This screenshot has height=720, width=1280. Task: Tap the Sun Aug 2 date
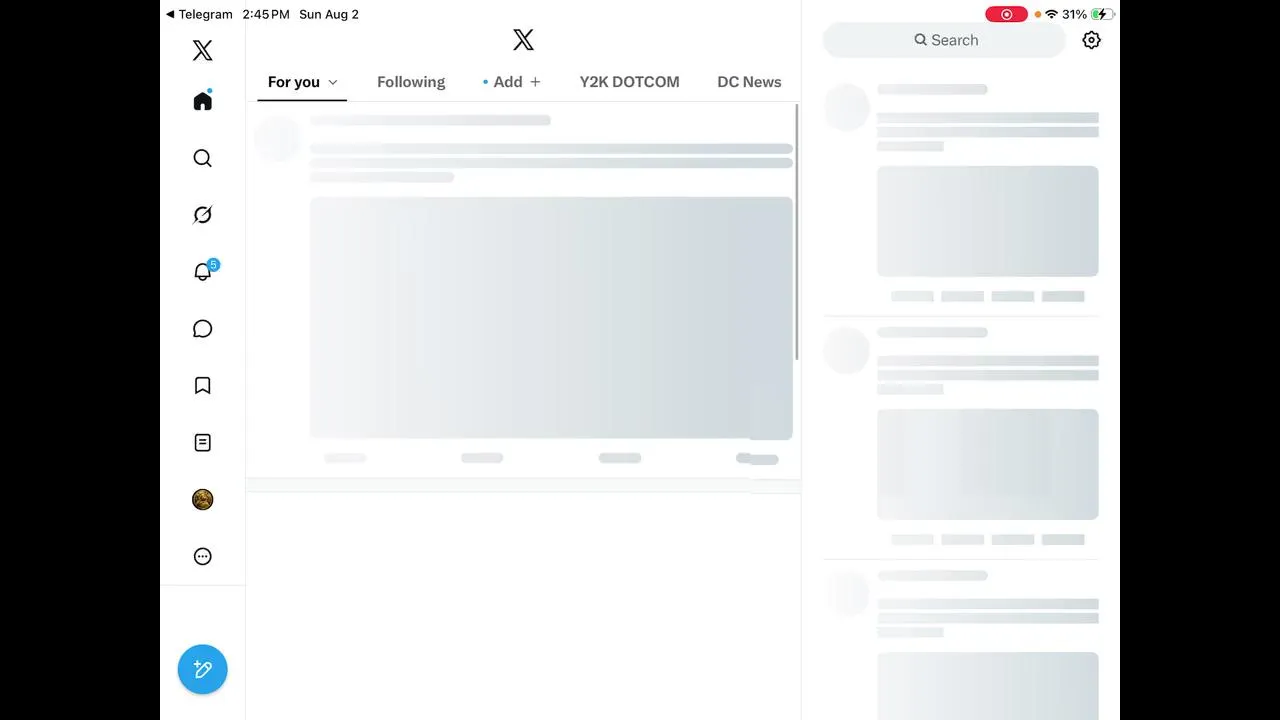[x=329, y=14]
